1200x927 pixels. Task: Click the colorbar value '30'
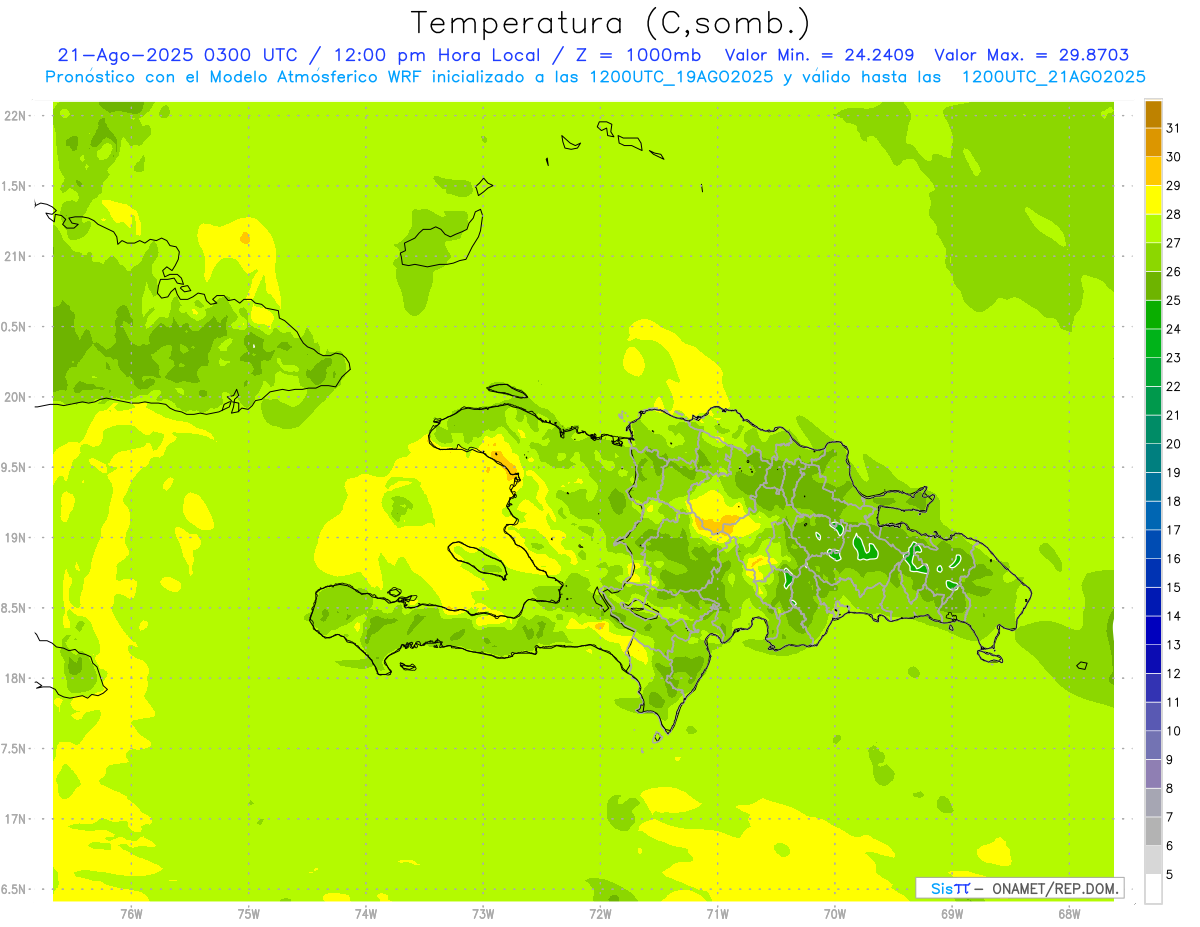point(1174,157)
